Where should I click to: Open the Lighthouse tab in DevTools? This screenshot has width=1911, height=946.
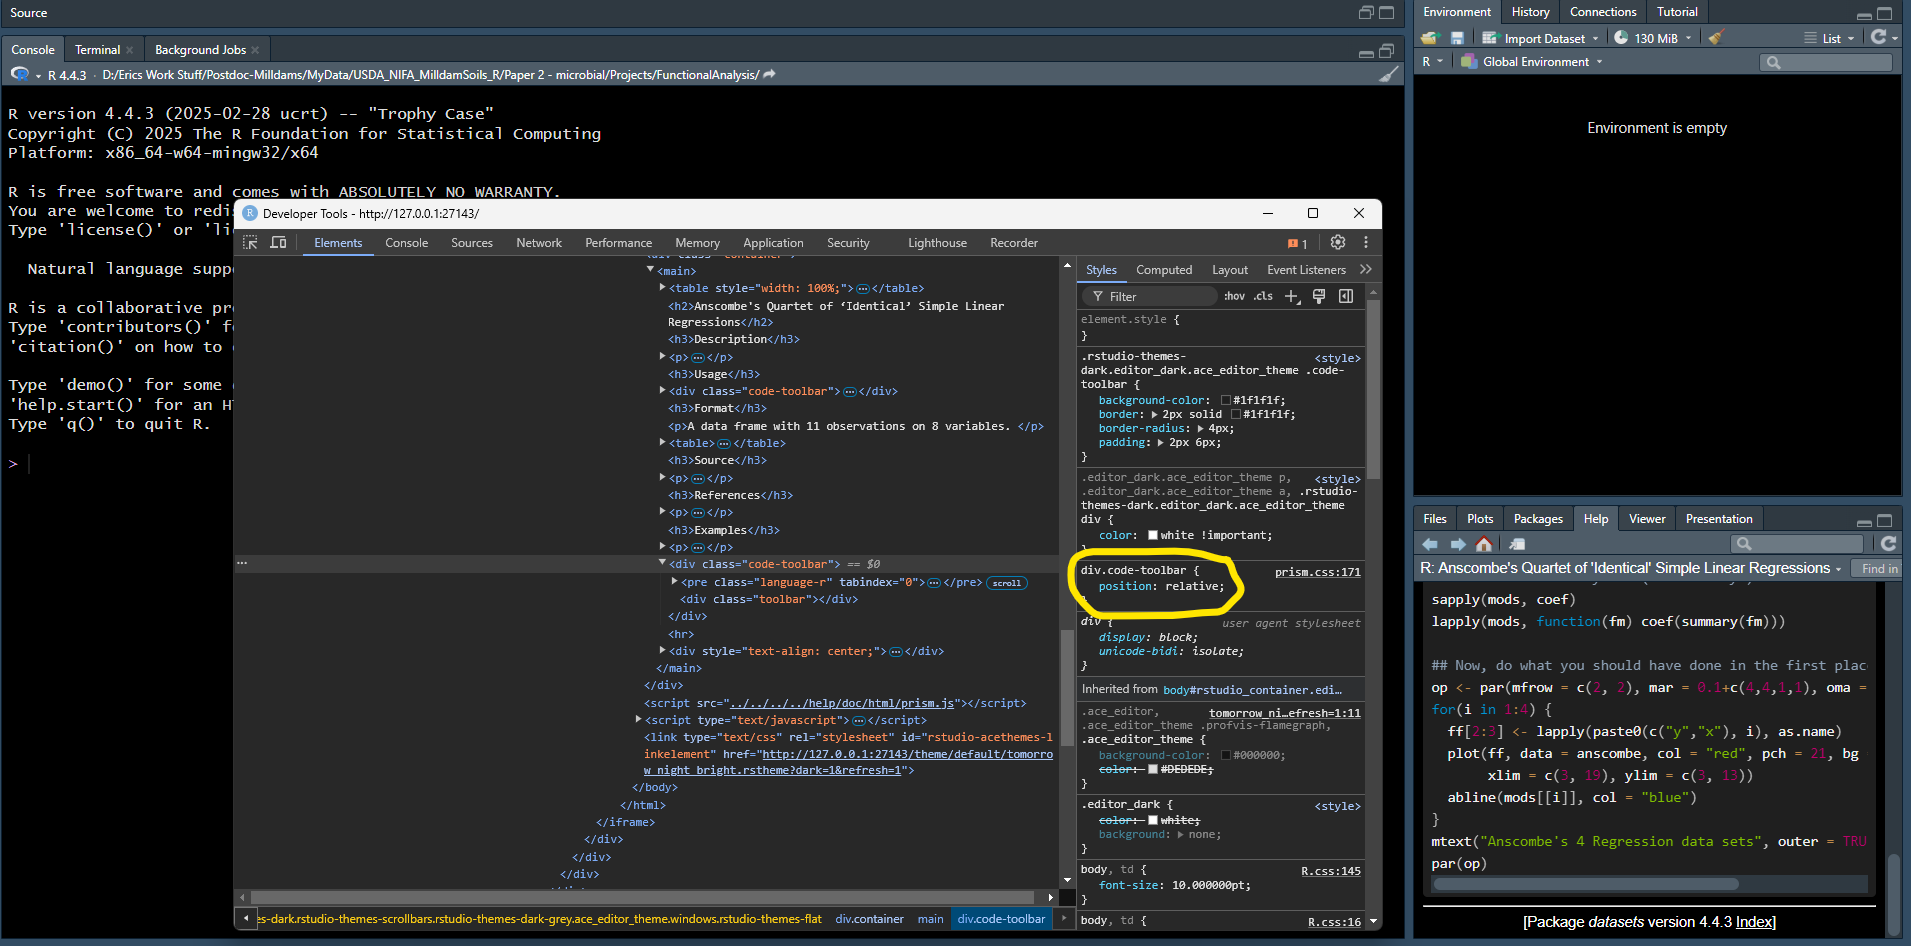(937, 243)
